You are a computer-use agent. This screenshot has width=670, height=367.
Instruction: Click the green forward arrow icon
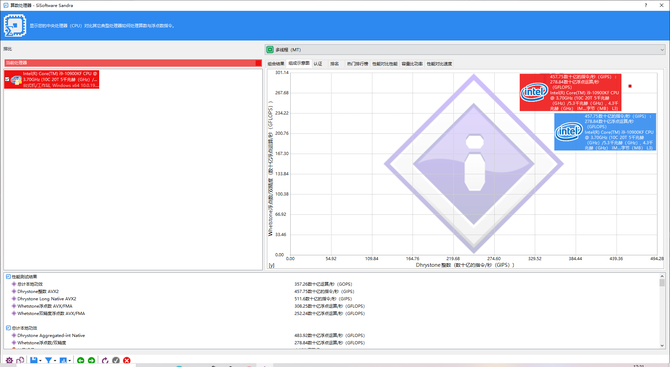pyautogui.click(x=91, y=361)
